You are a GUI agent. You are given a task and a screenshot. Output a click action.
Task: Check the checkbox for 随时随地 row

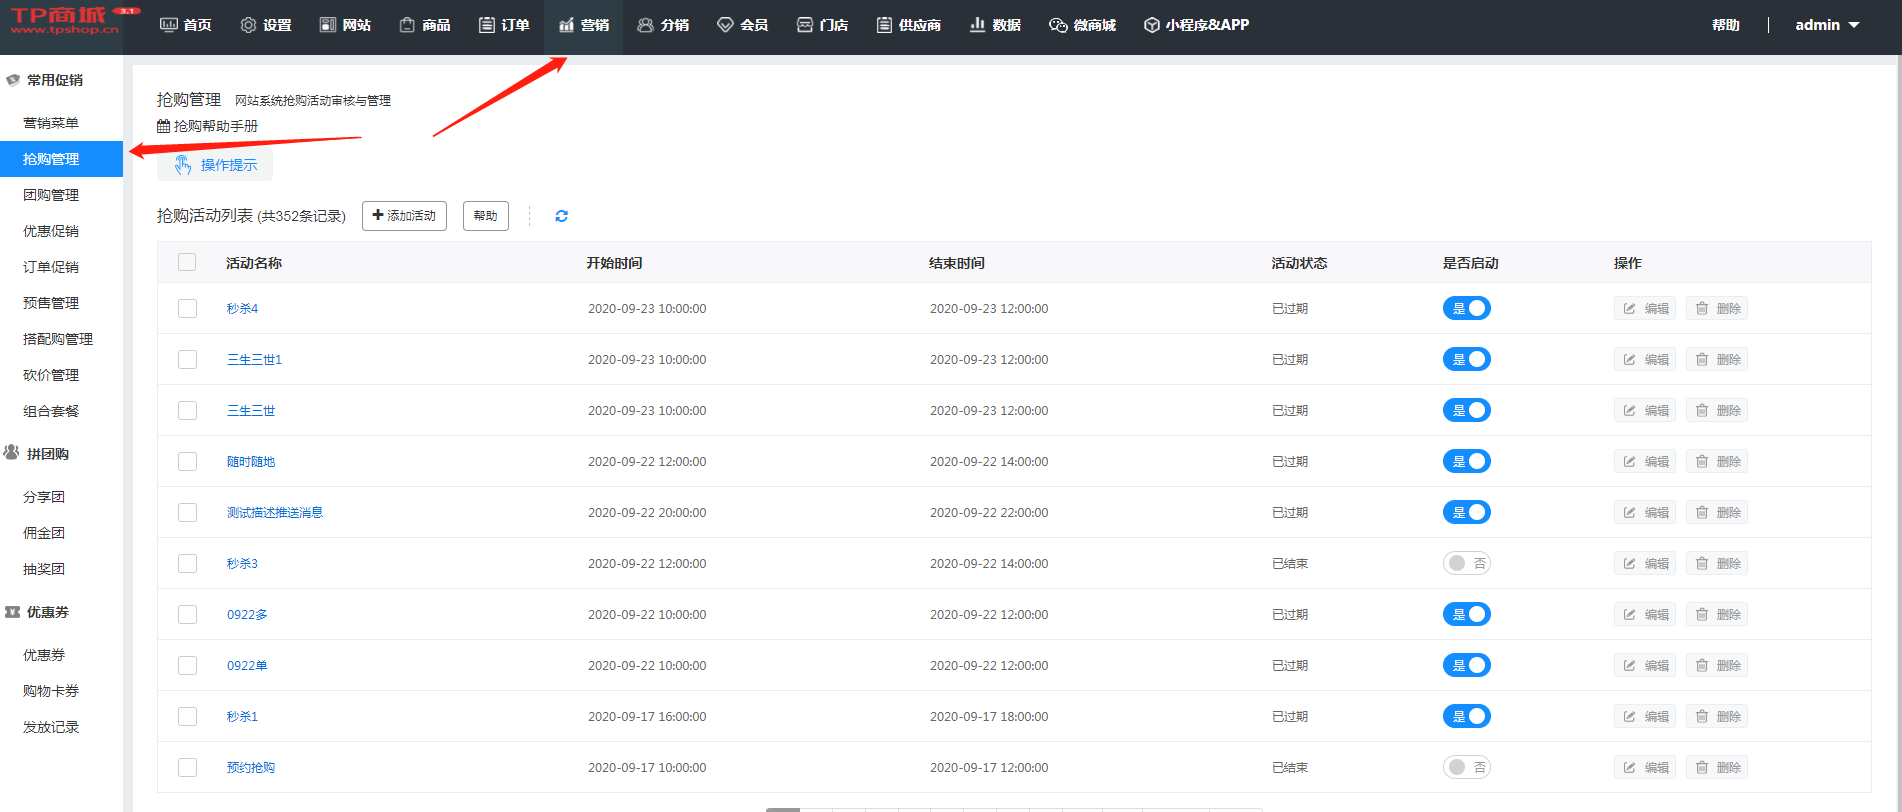[187, 462]
